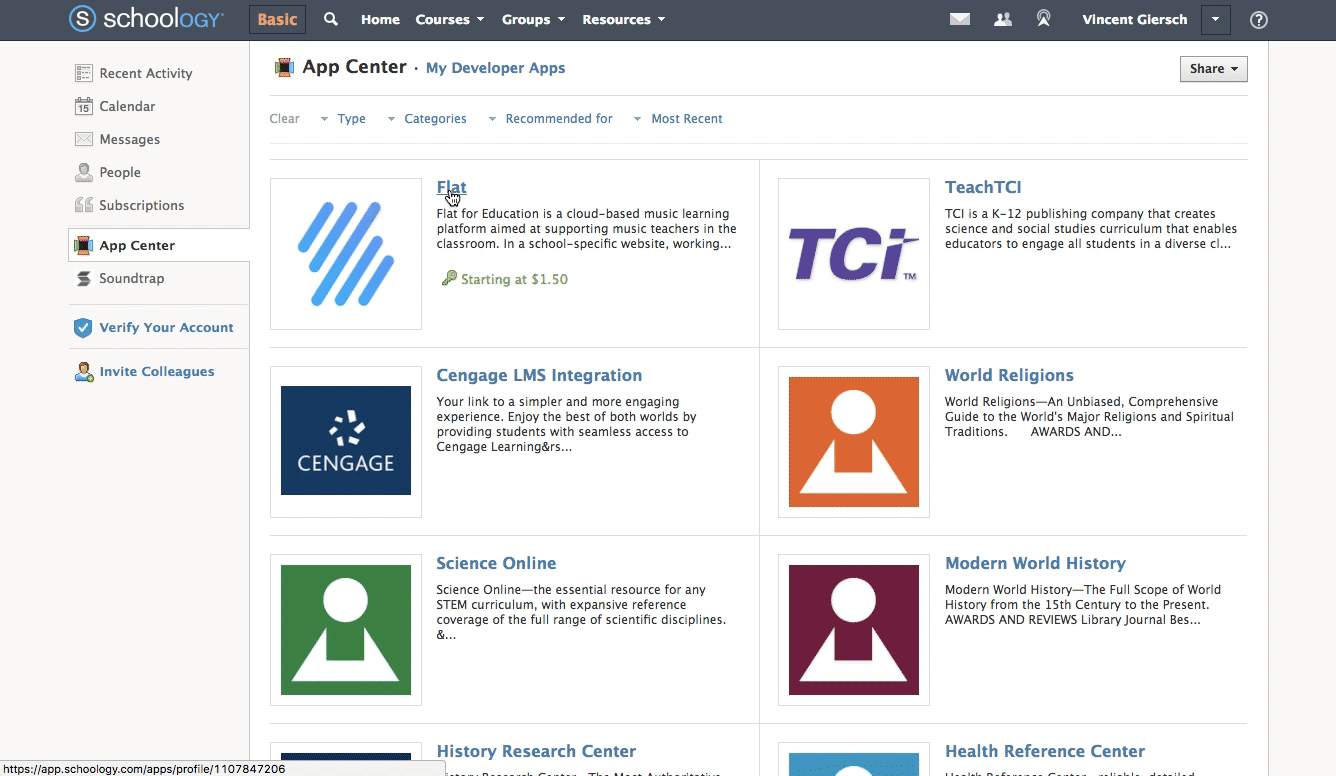Expand the Groups dropdown menu

(534, 19)
